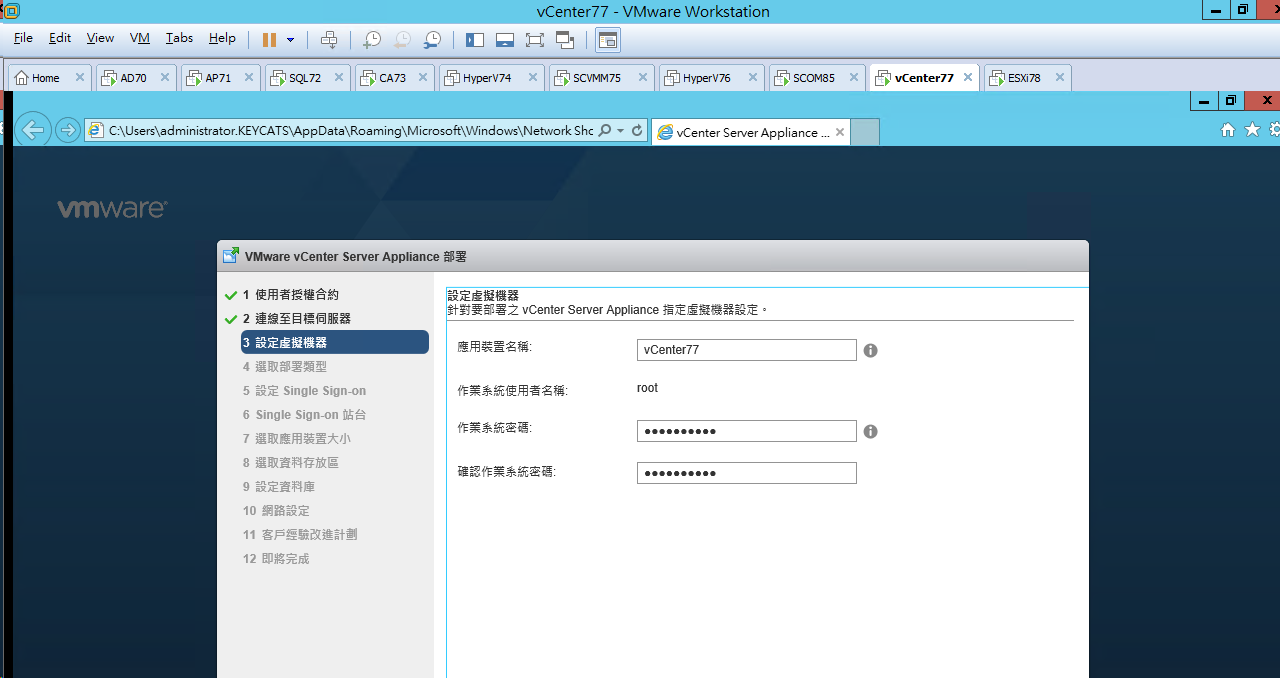
Task: Open the Tabs menu
Action: pyautogui.click(x=179, y=38)
